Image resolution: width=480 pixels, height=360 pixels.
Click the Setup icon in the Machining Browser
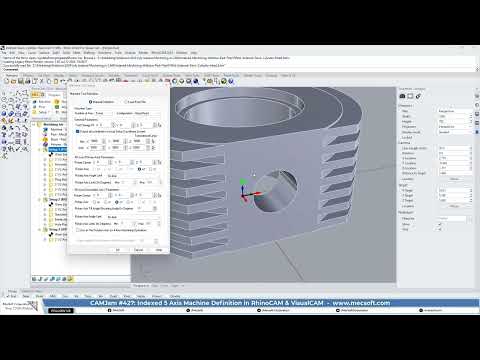coord(34,112)
